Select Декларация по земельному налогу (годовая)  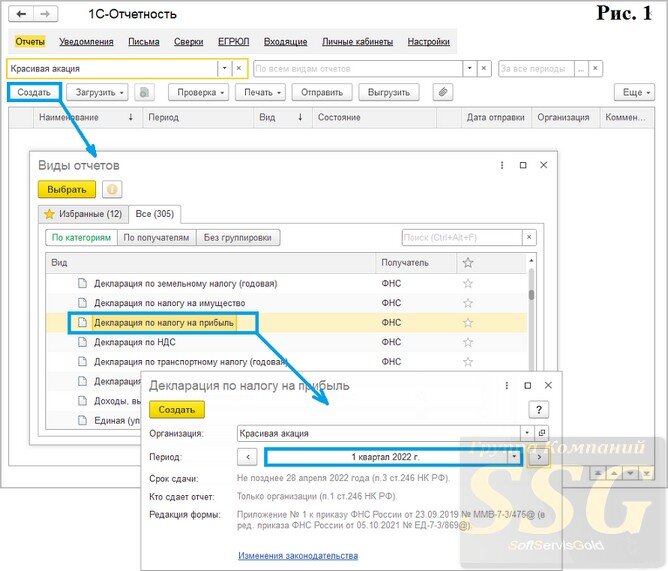[x=286, y=283]
